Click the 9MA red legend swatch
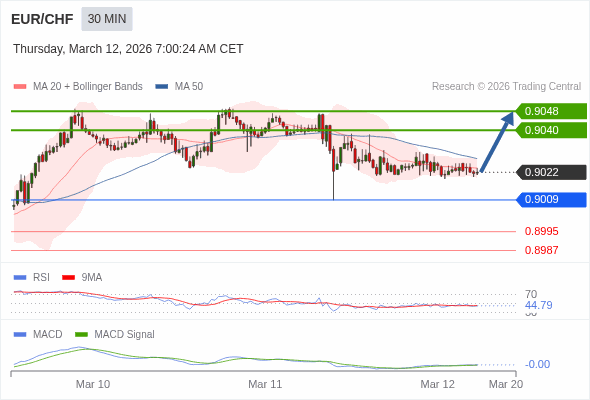The height and width of the screenshot is (400, 590). click(68, 278)
